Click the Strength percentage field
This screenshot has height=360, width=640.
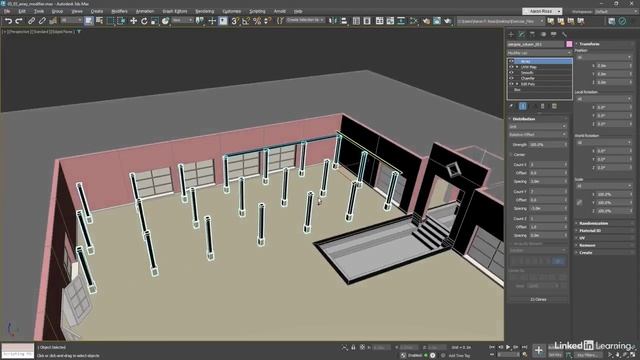(x=546, y=144)
